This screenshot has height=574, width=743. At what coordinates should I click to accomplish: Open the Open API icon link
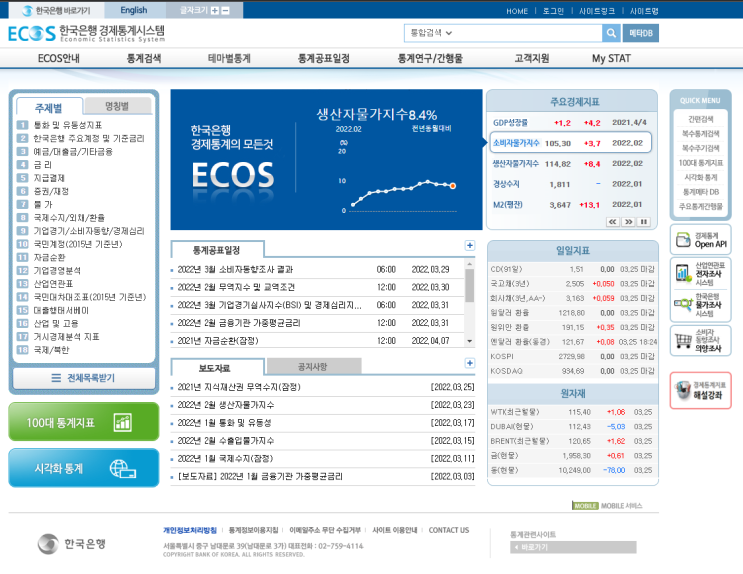click(700, 240)
